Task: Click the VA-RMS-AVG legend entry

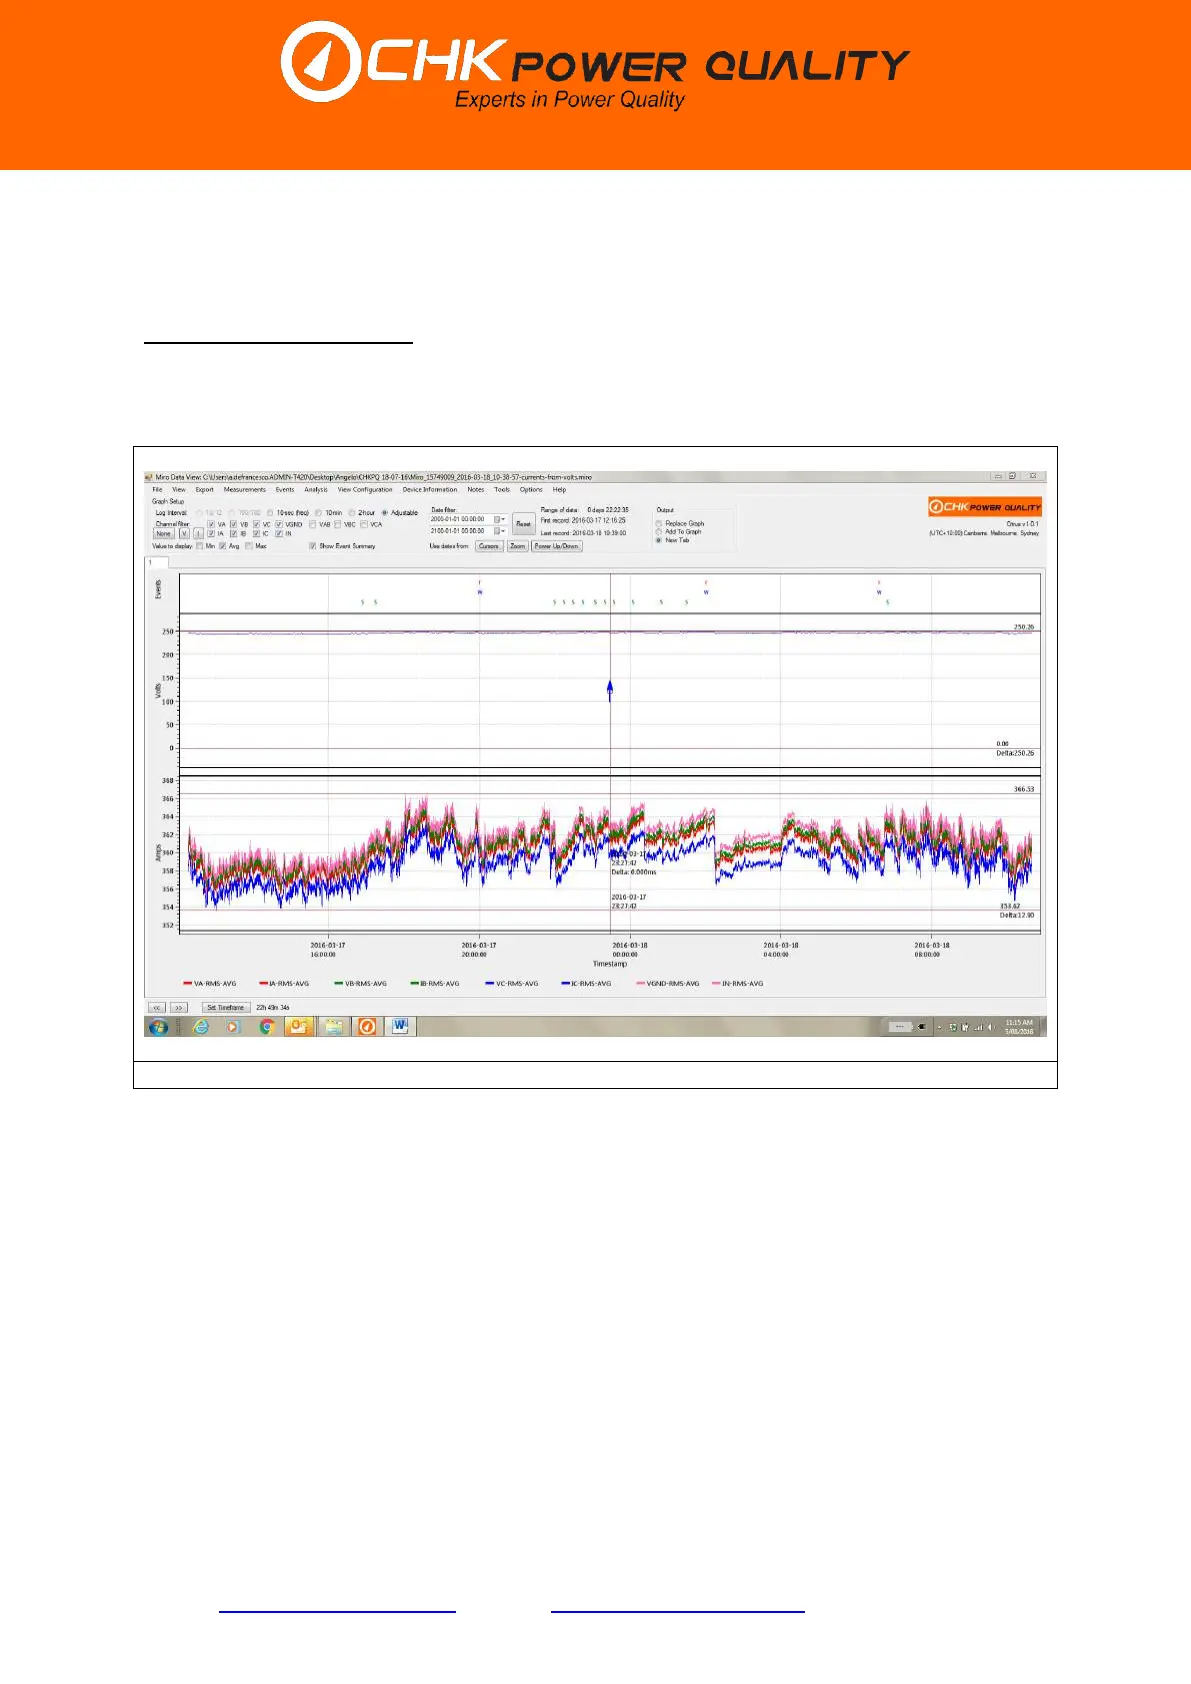Action: coord(210,984)
